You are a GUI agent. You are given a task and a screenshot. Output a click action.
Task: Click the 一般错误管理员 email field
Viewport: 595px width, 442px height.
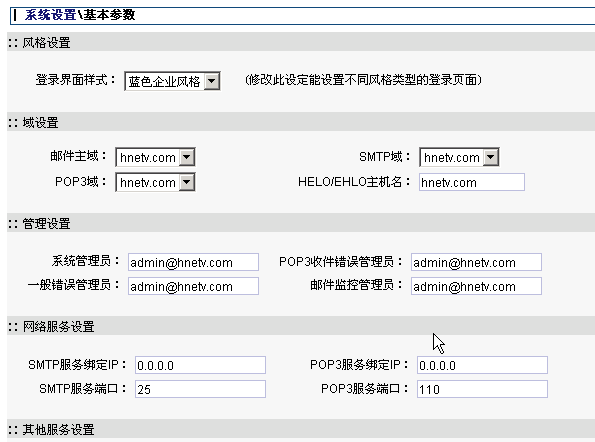pos(194,286)
